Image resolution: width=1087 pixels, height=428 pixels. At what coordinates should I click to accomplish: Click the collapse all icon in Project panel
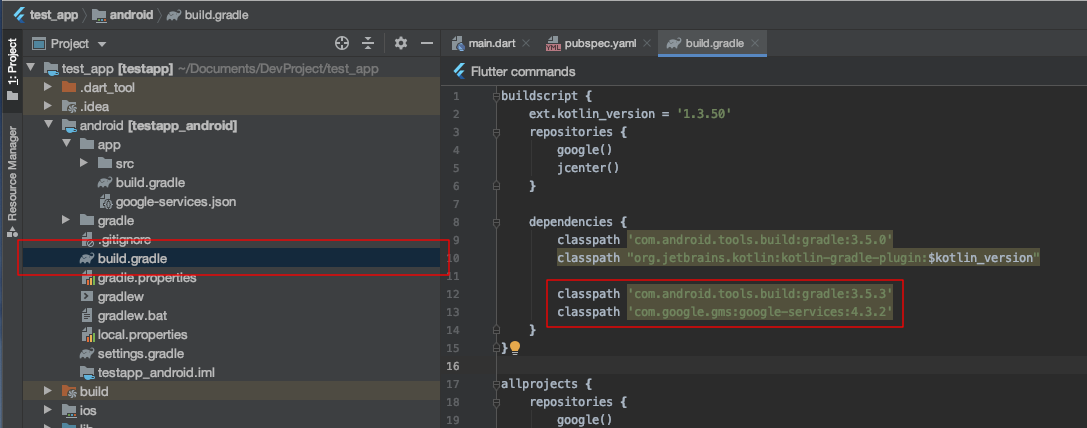[x=368, y=43]
